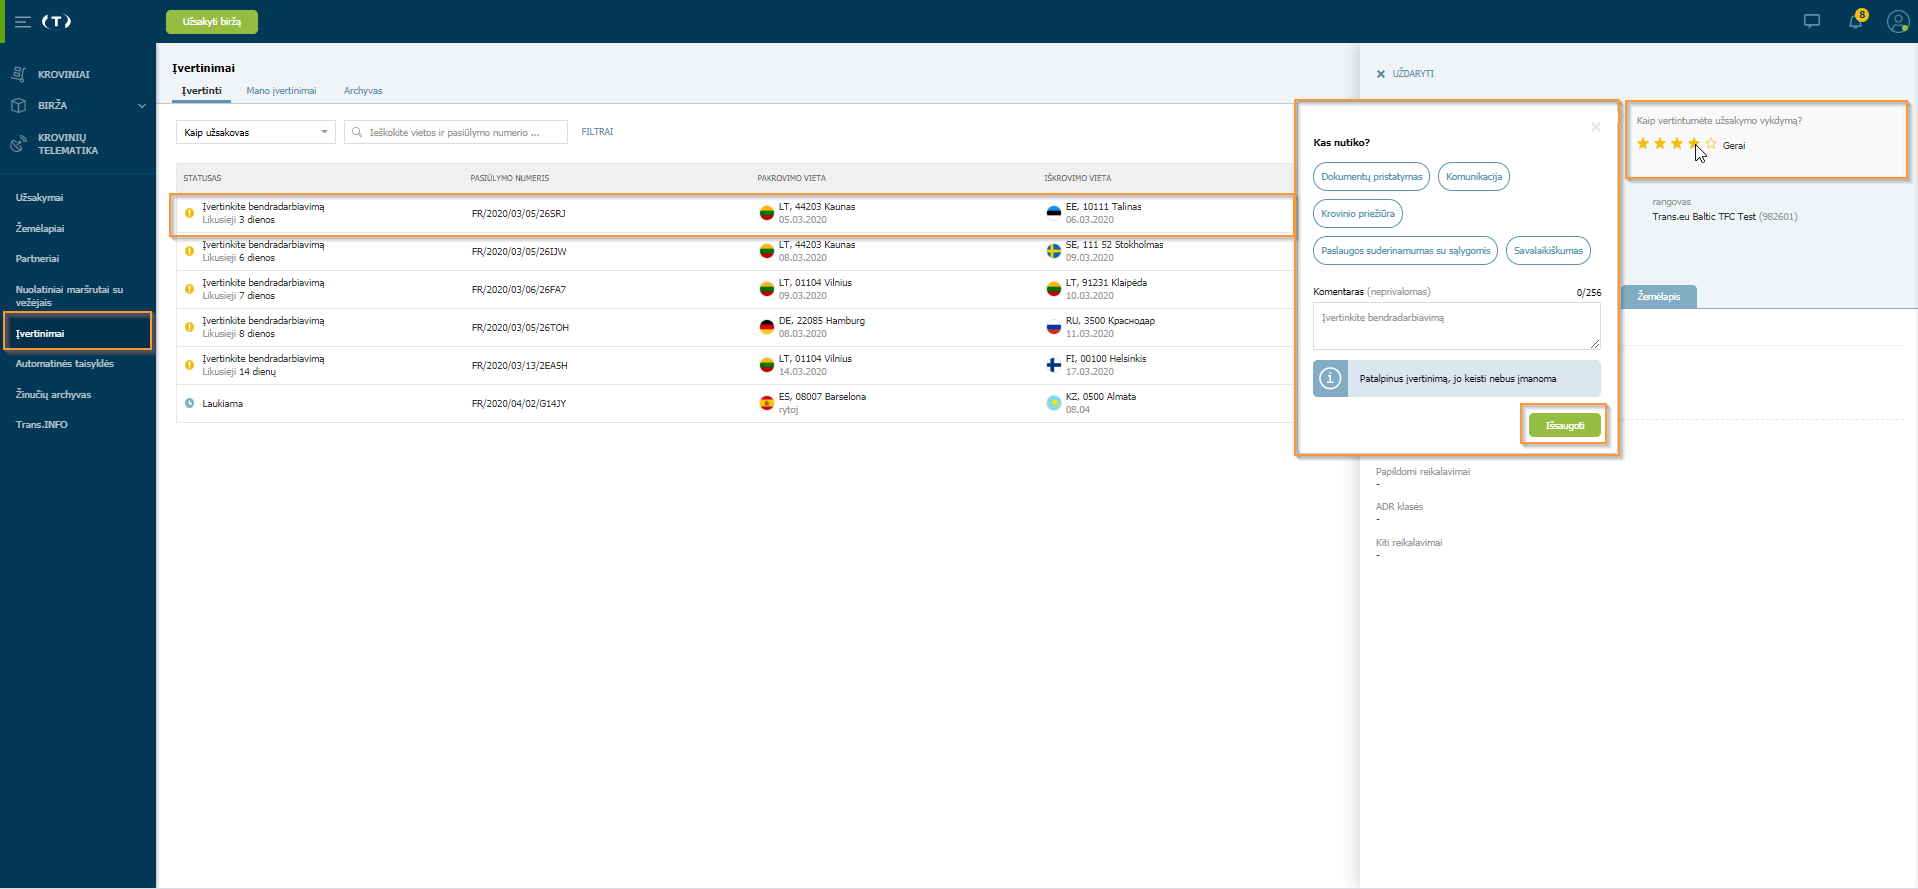Switch to Archyvas tab
1918x889 pixels.
[x=363, y=91]
